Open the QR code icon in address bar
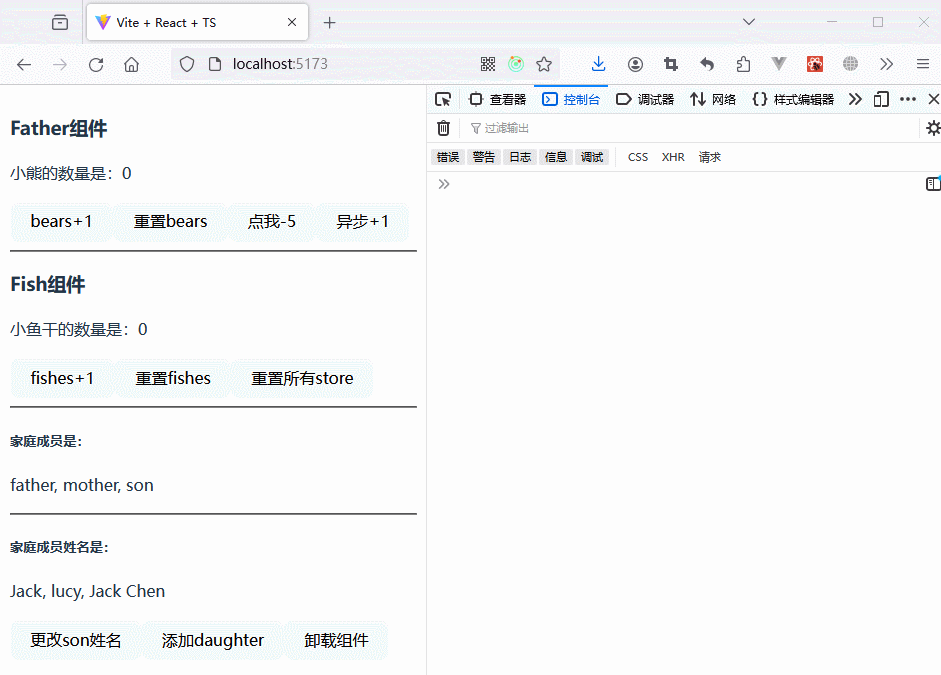Viewport: 941px width, 675px height. (488, 64)
